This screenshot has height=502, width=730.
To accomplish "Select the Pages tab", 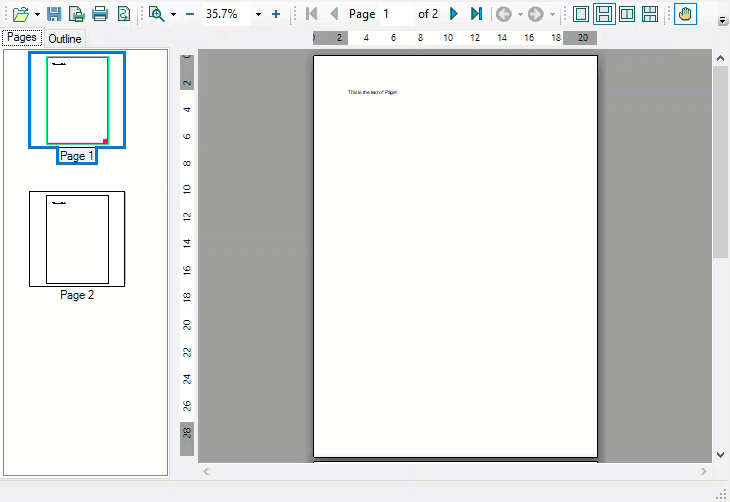I will click(22, 38).
